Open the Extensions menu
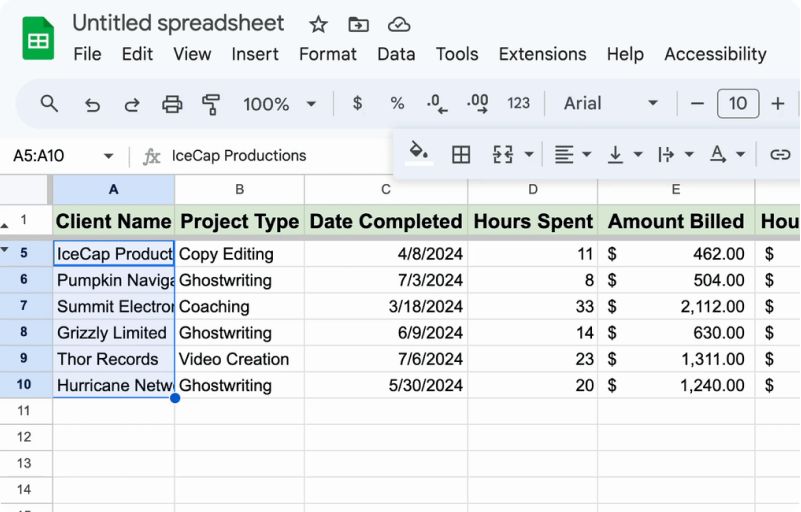 click(x=542, y=54)
